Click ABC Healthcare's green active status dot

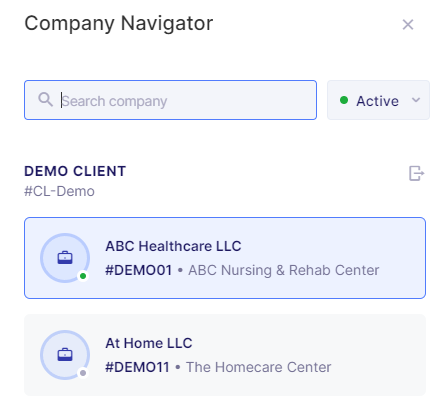(x=83, y=276)
